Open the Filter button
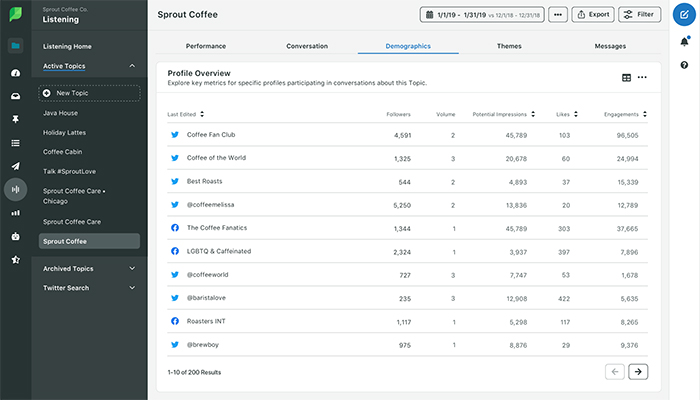 pyautogui.click(x=640, y=15)
